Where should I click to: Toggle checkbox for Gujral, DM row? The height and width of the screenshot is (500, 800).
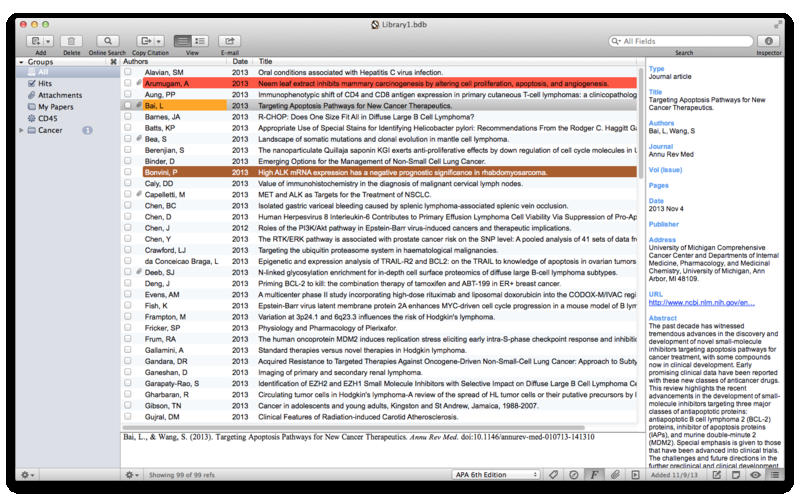(x=127, y=415)
